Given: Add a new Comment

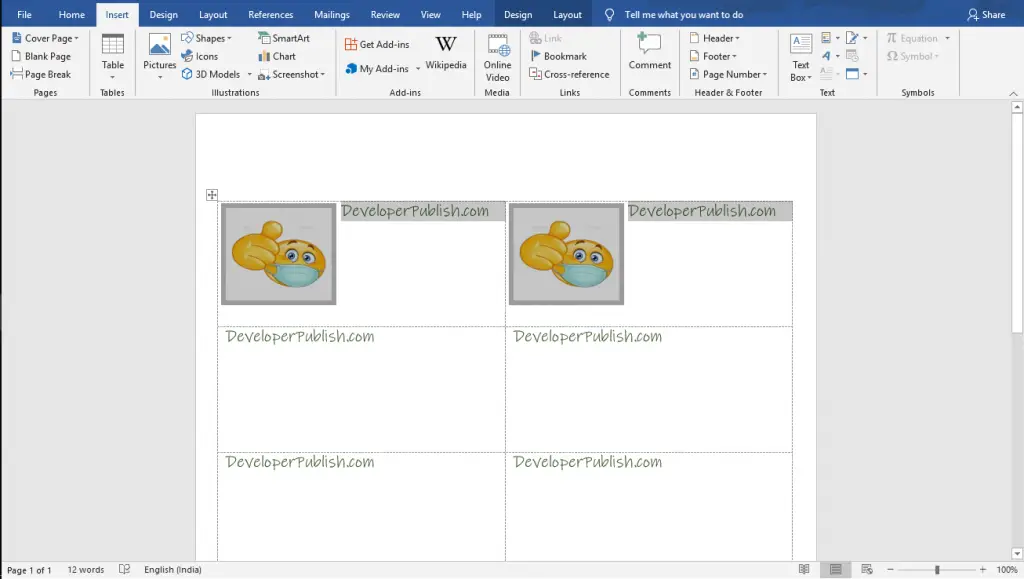Looking at the screenshot, I should point(650,52).
